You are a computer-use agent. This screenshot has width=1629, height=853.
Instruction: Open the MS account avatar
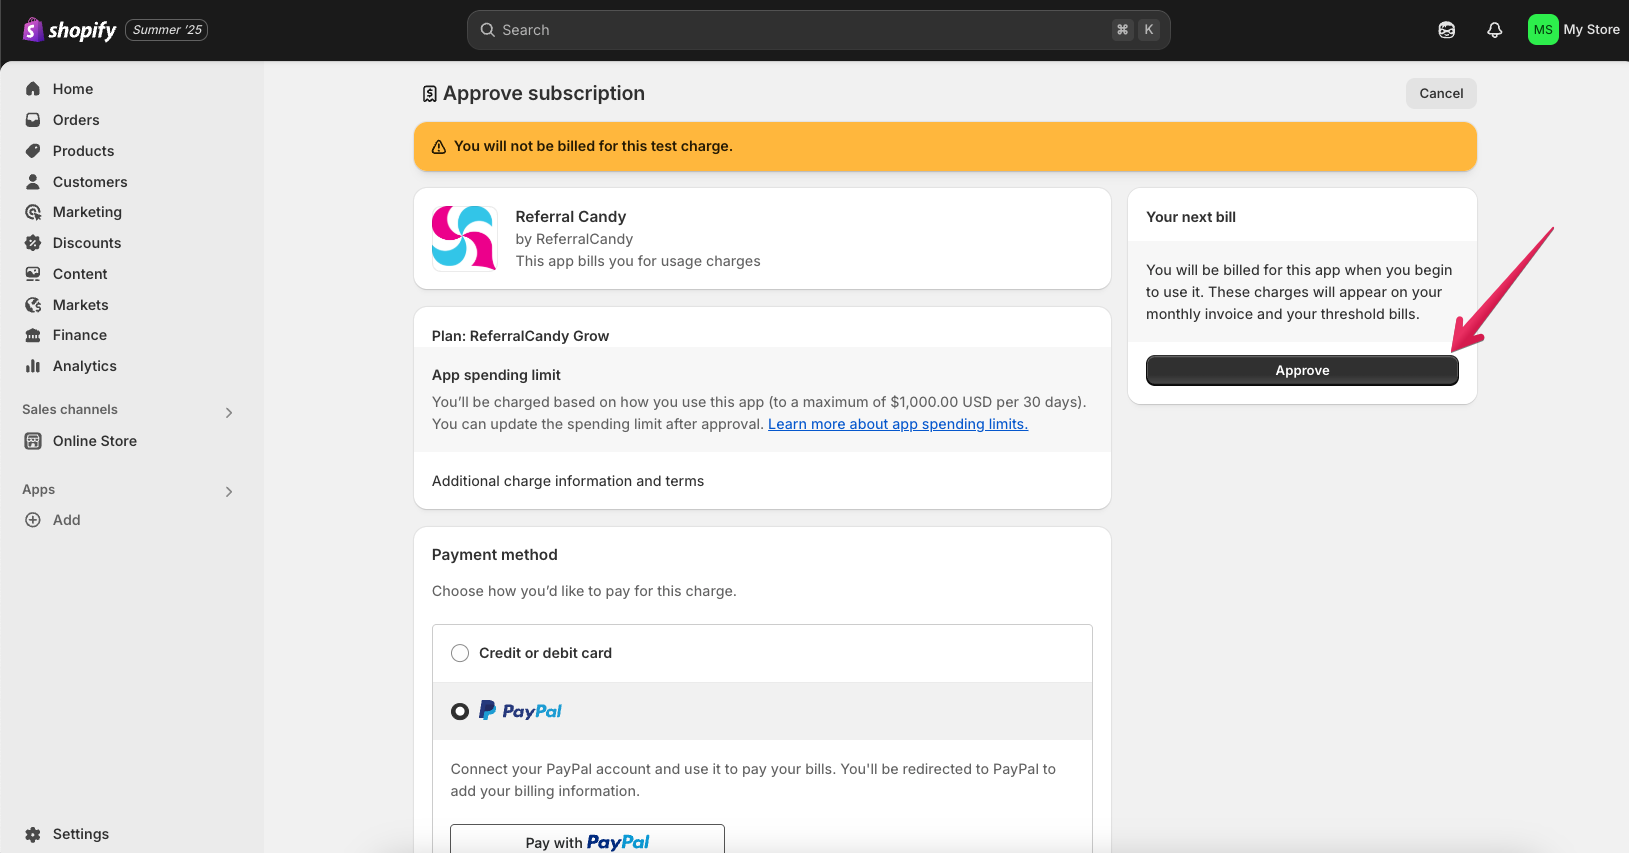[x=1543, y=30]
